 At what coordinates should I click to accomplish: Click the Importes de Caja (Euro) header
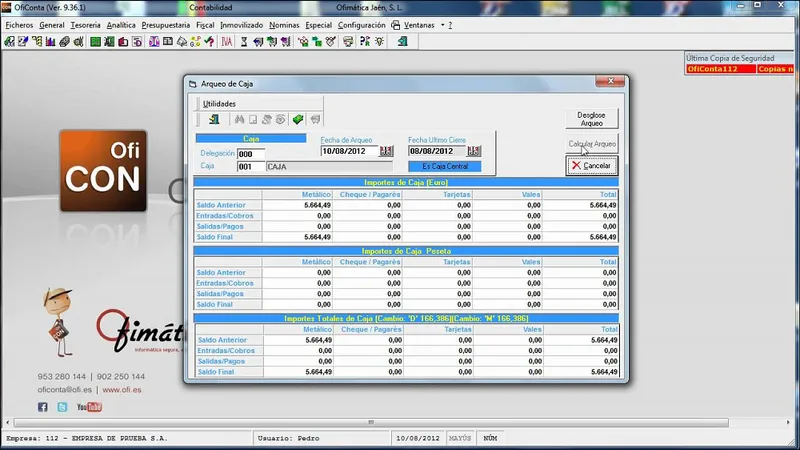(x=406, y=182)
